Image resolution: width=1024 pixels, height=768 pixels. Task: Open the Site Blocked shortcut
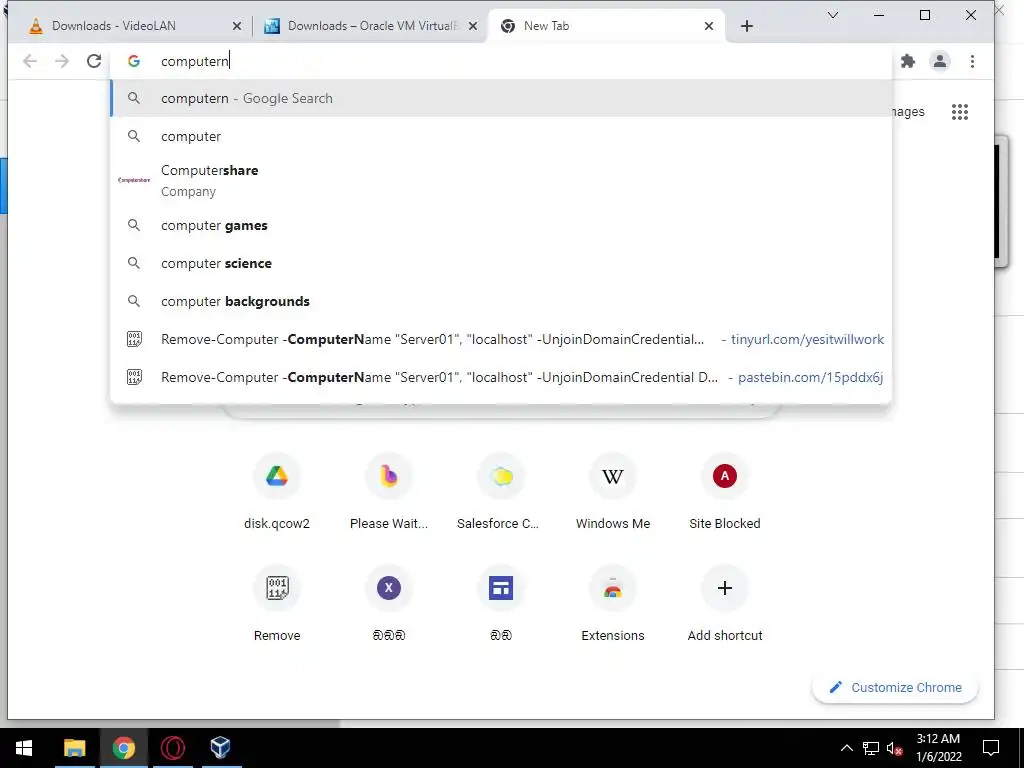point(724,492)
